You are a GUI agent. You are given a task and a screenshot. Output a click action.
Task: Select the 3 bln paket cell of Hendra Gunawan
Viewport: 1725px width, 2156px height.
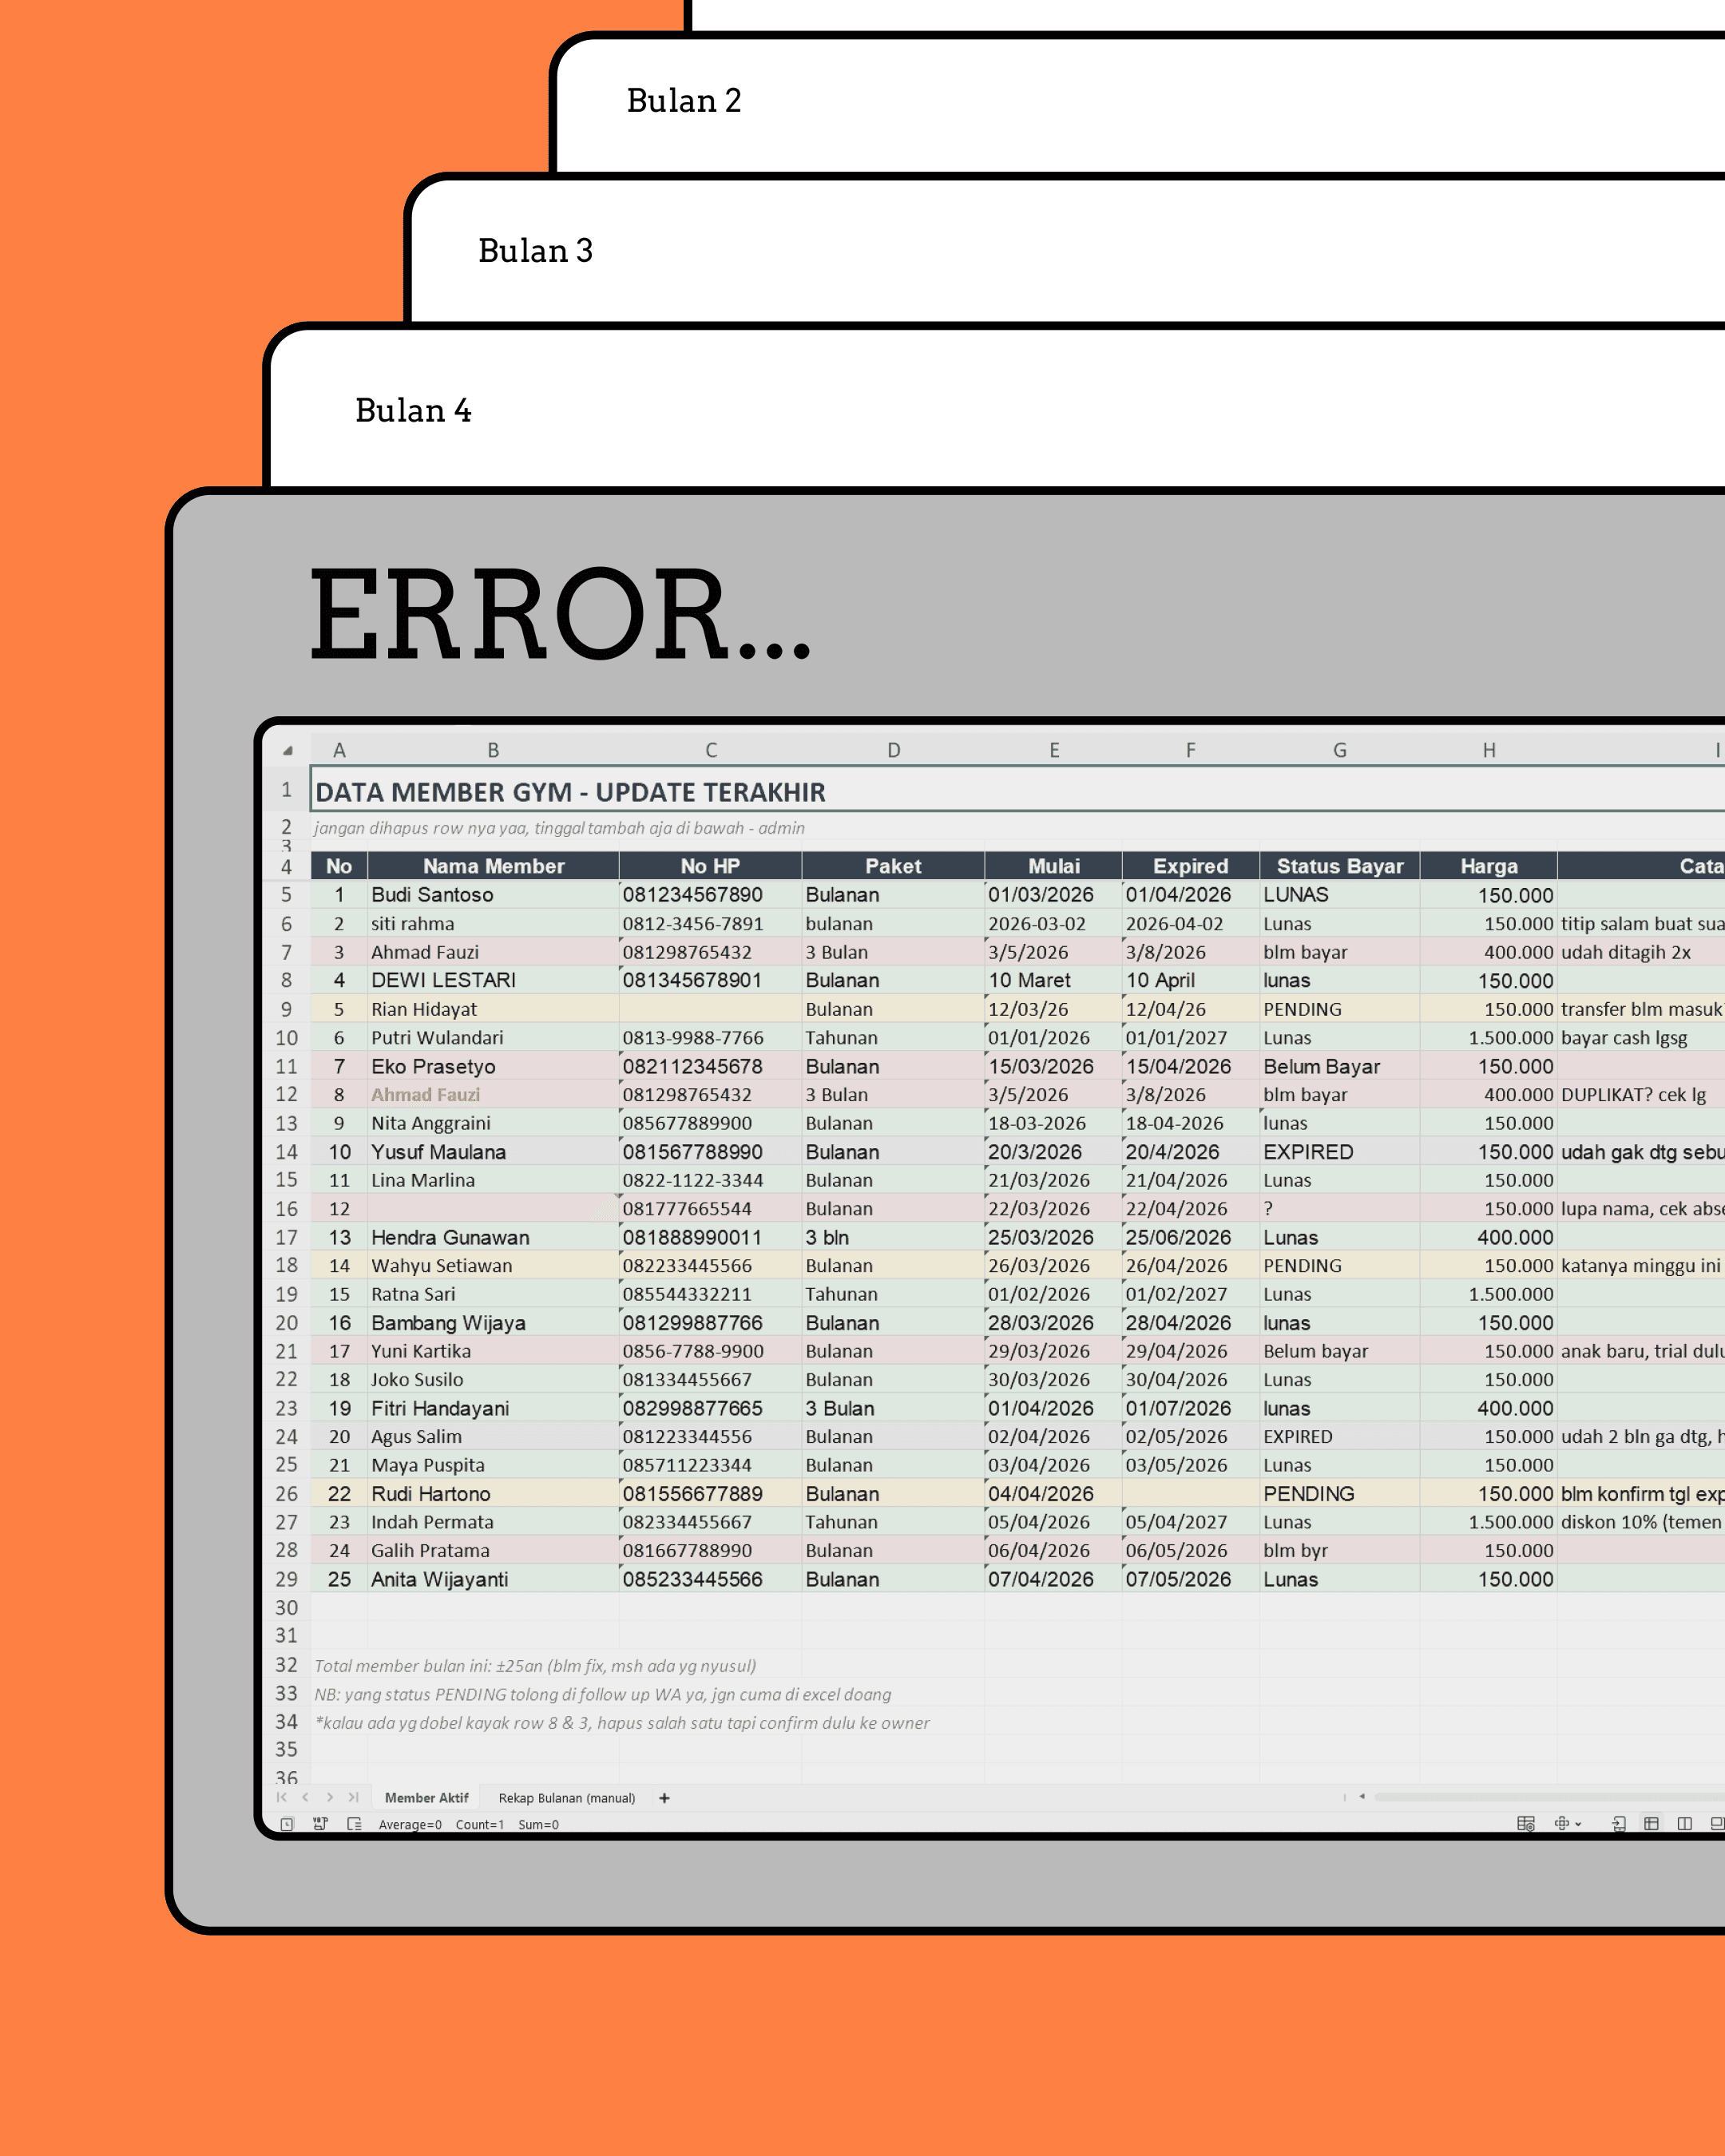pyautogui.click(x=893, y=1238)
